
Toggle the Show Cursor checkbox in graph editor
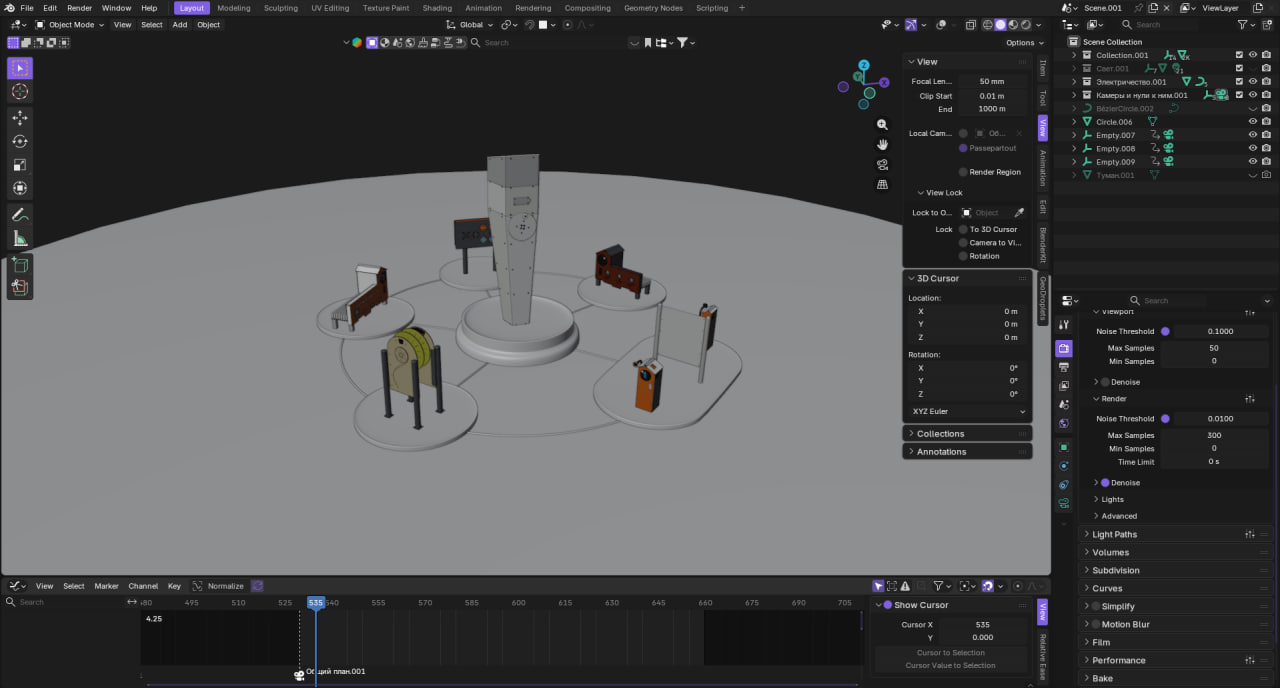[x=887, y=605]
